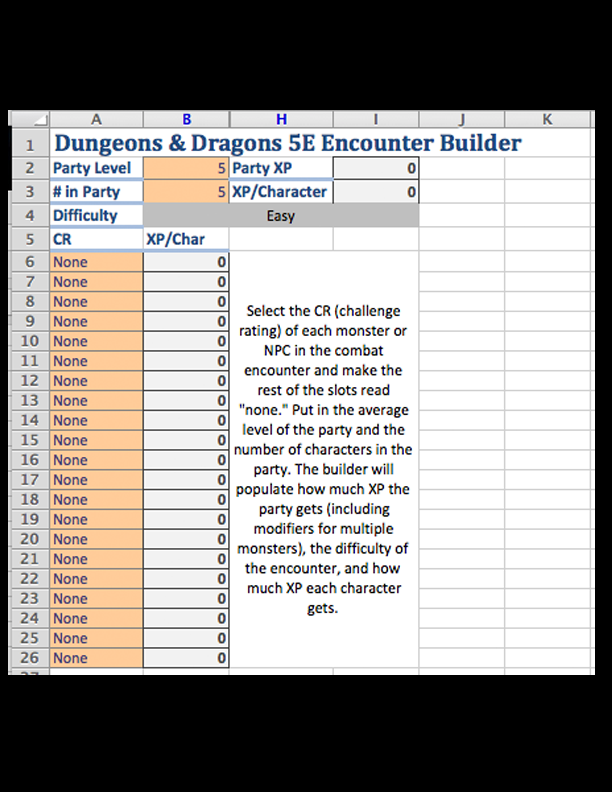Screen dimensions: 612x792
Task: Open the CR dropdown cell in row 11
Action: click(96, 361)
